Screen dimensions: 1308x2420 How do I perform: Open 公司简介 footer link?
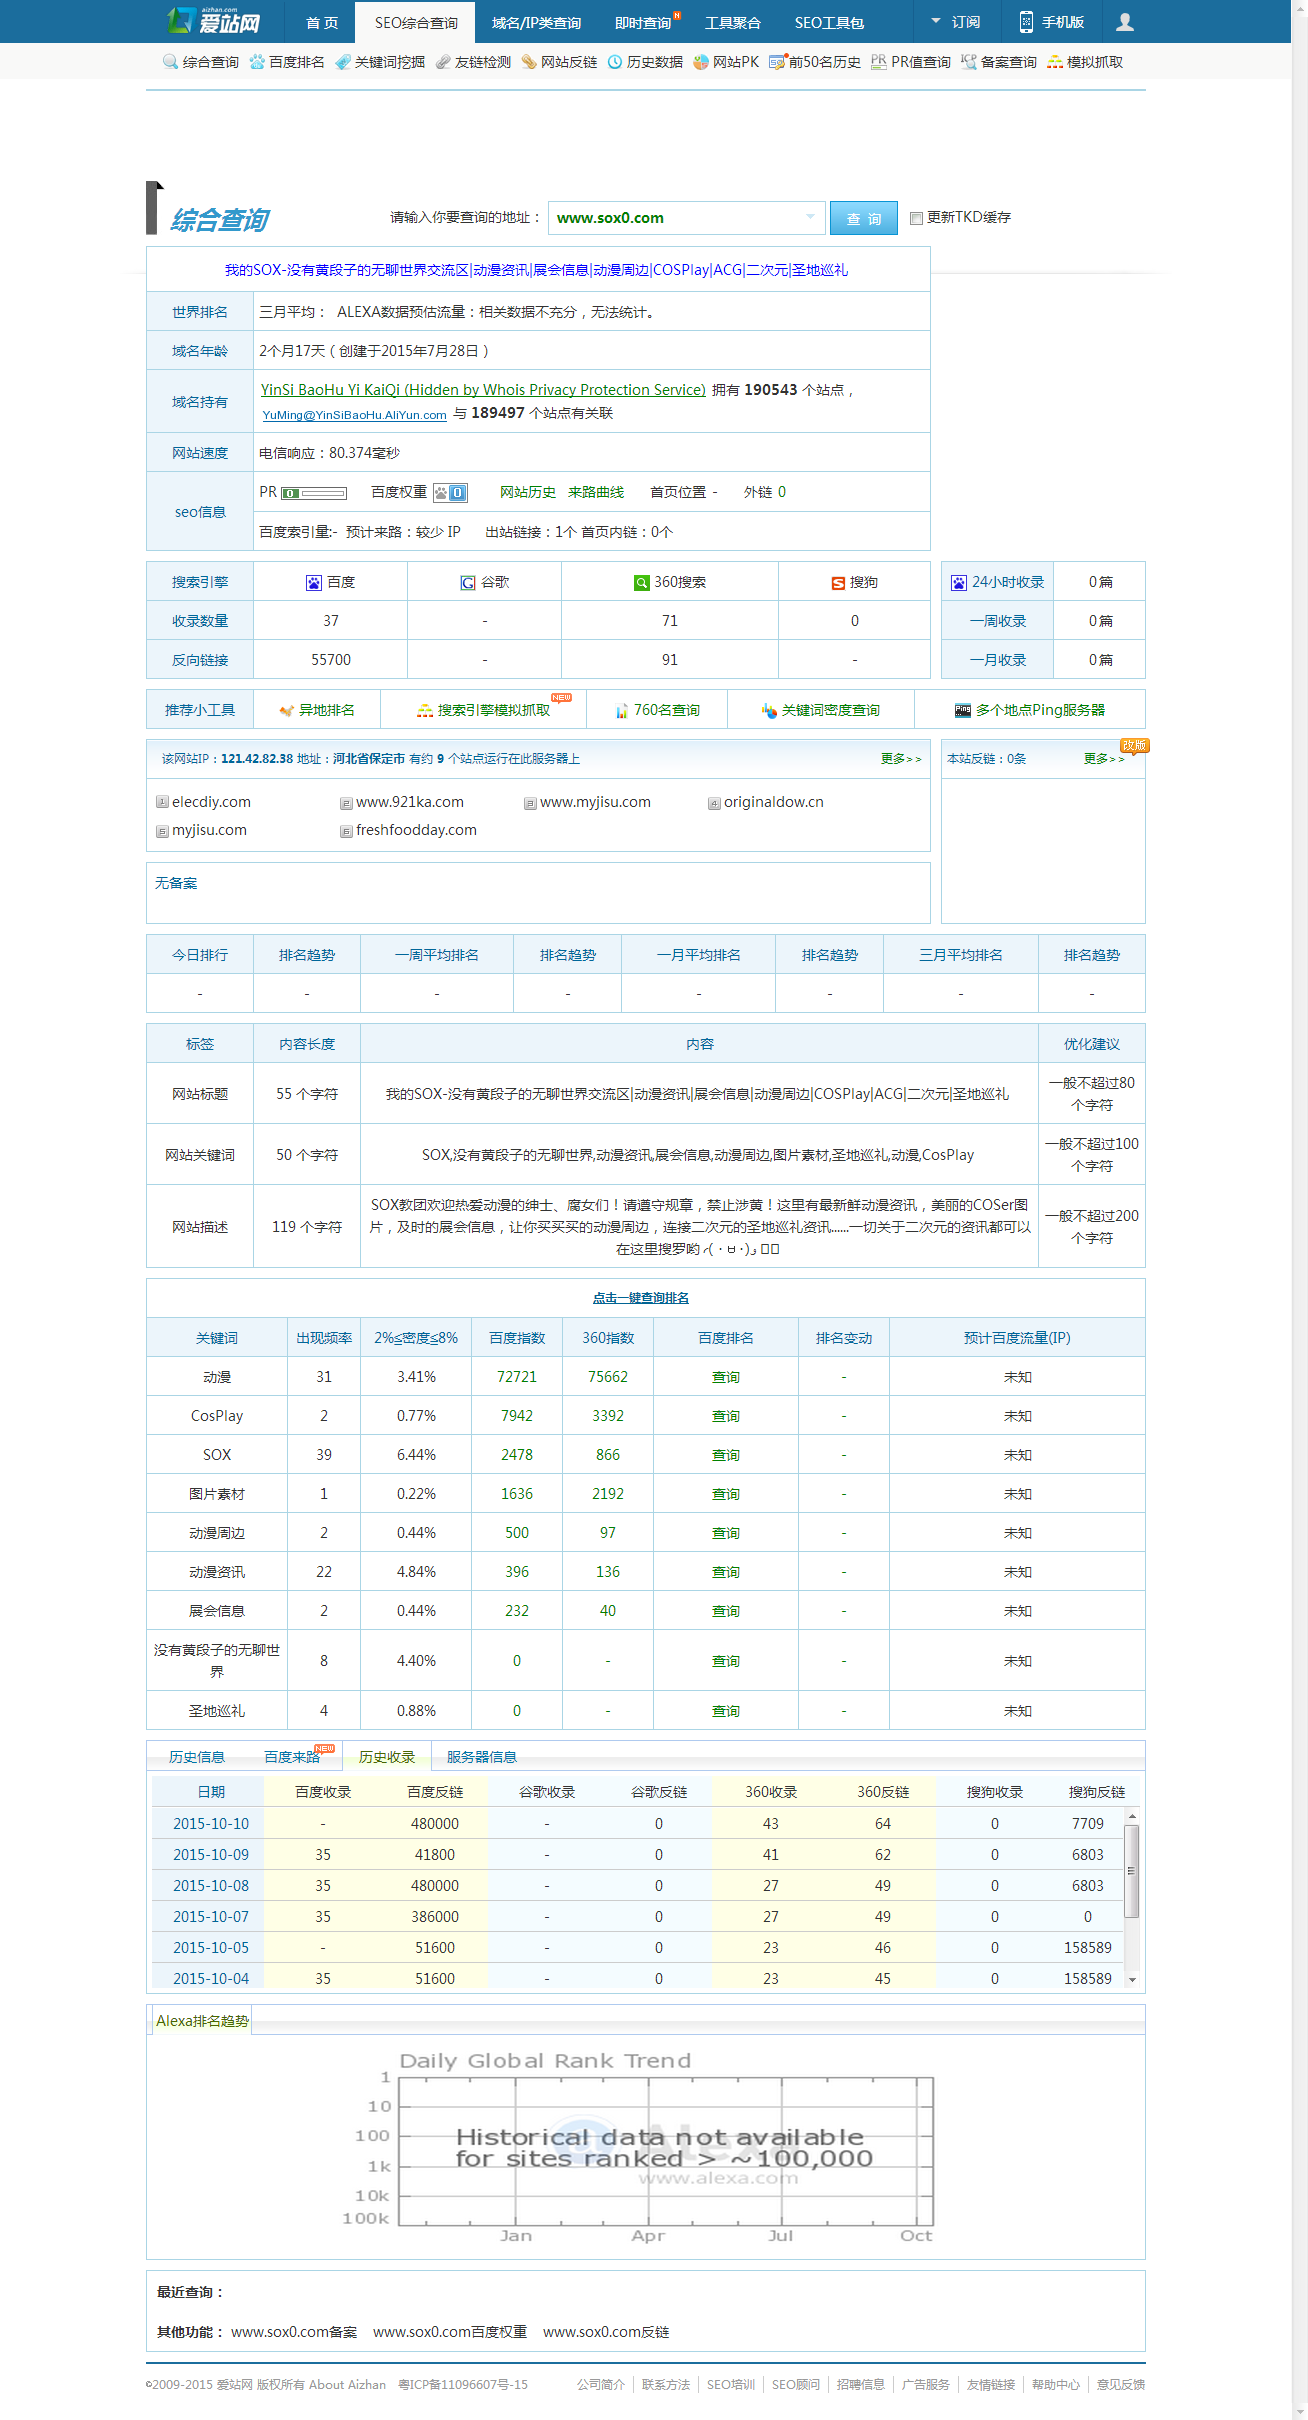pos(601,2385)
